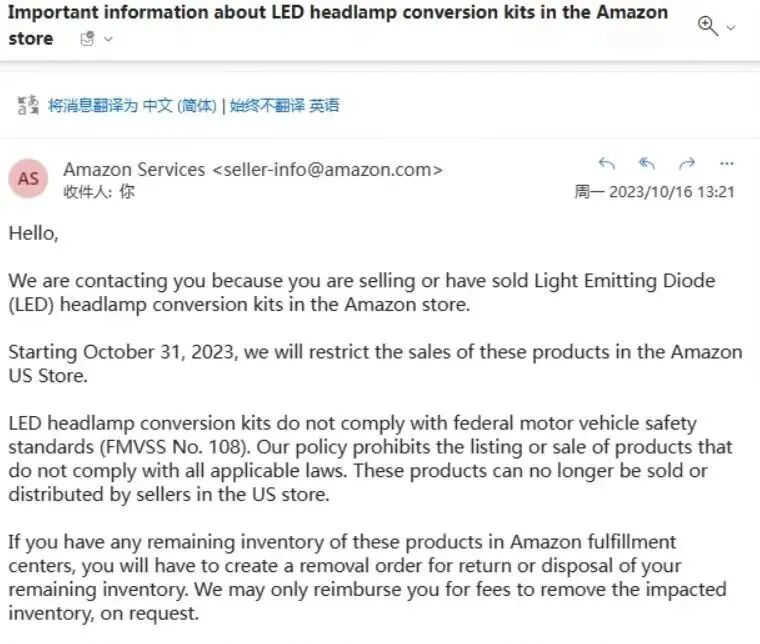
Task: Click the translator icon beside the translate links
Action: [x=28, y=105]
